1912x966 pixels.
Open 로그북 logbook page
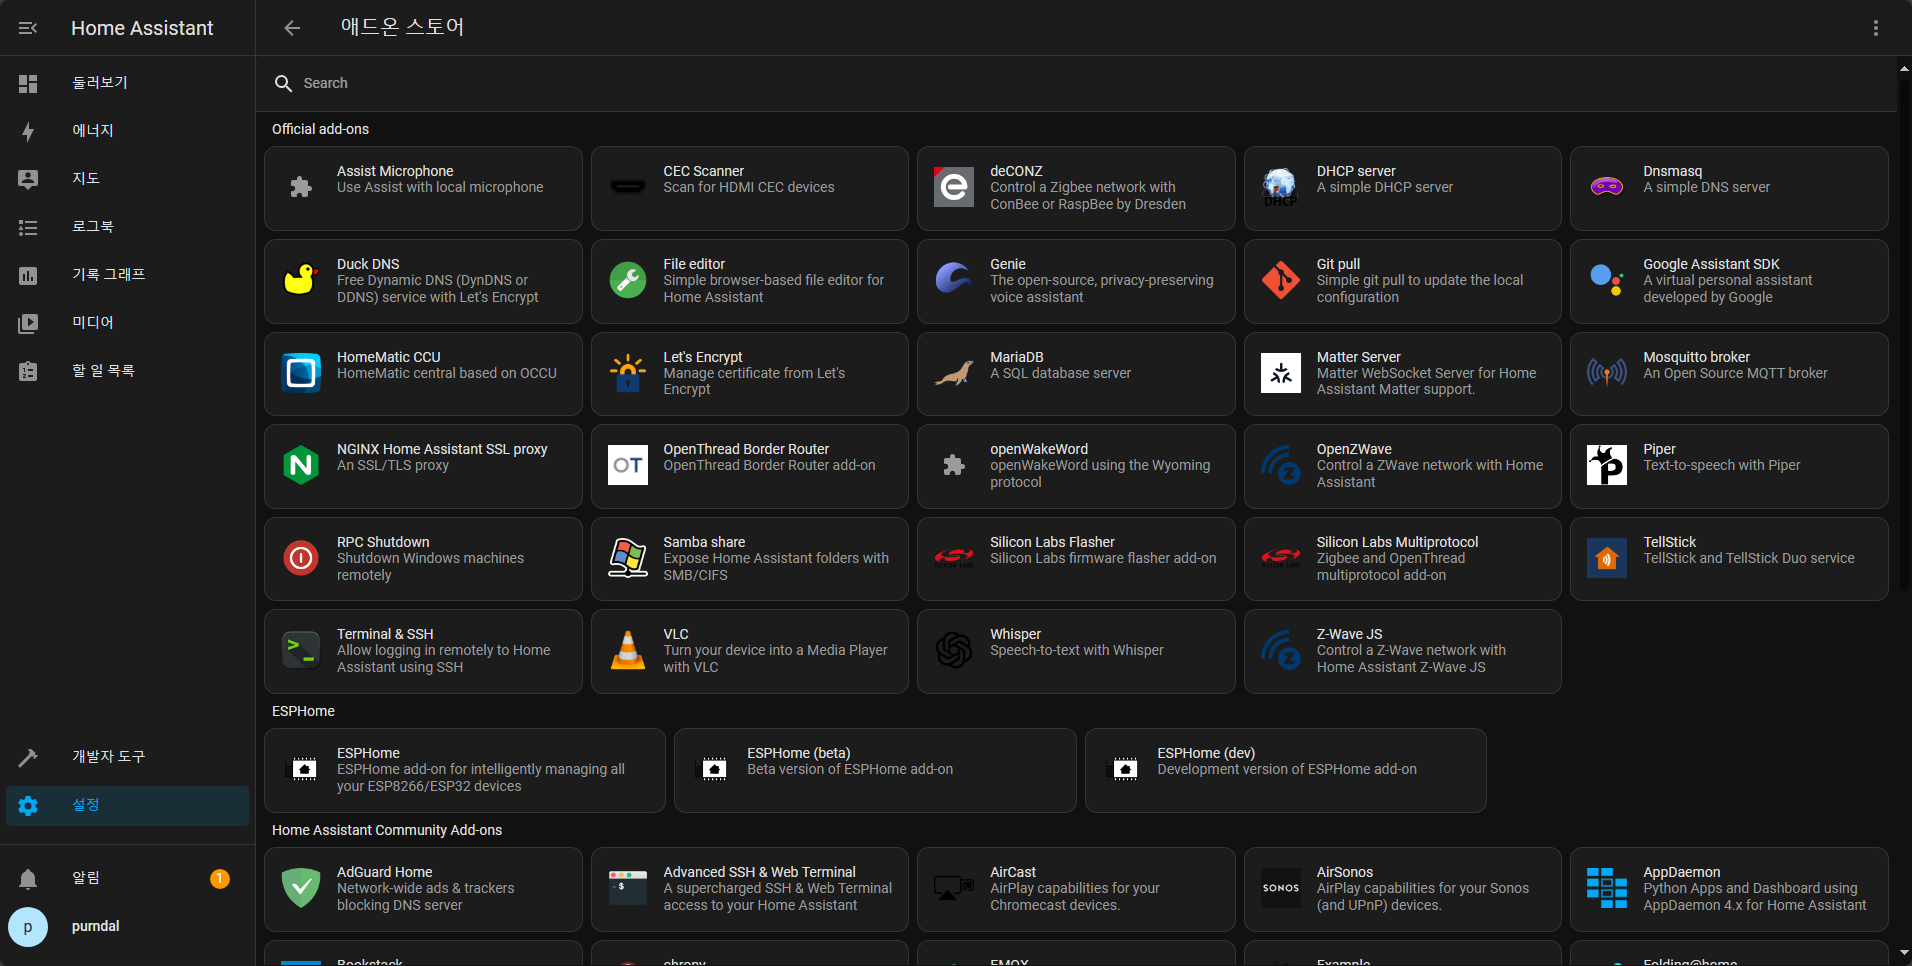point(127,227)
